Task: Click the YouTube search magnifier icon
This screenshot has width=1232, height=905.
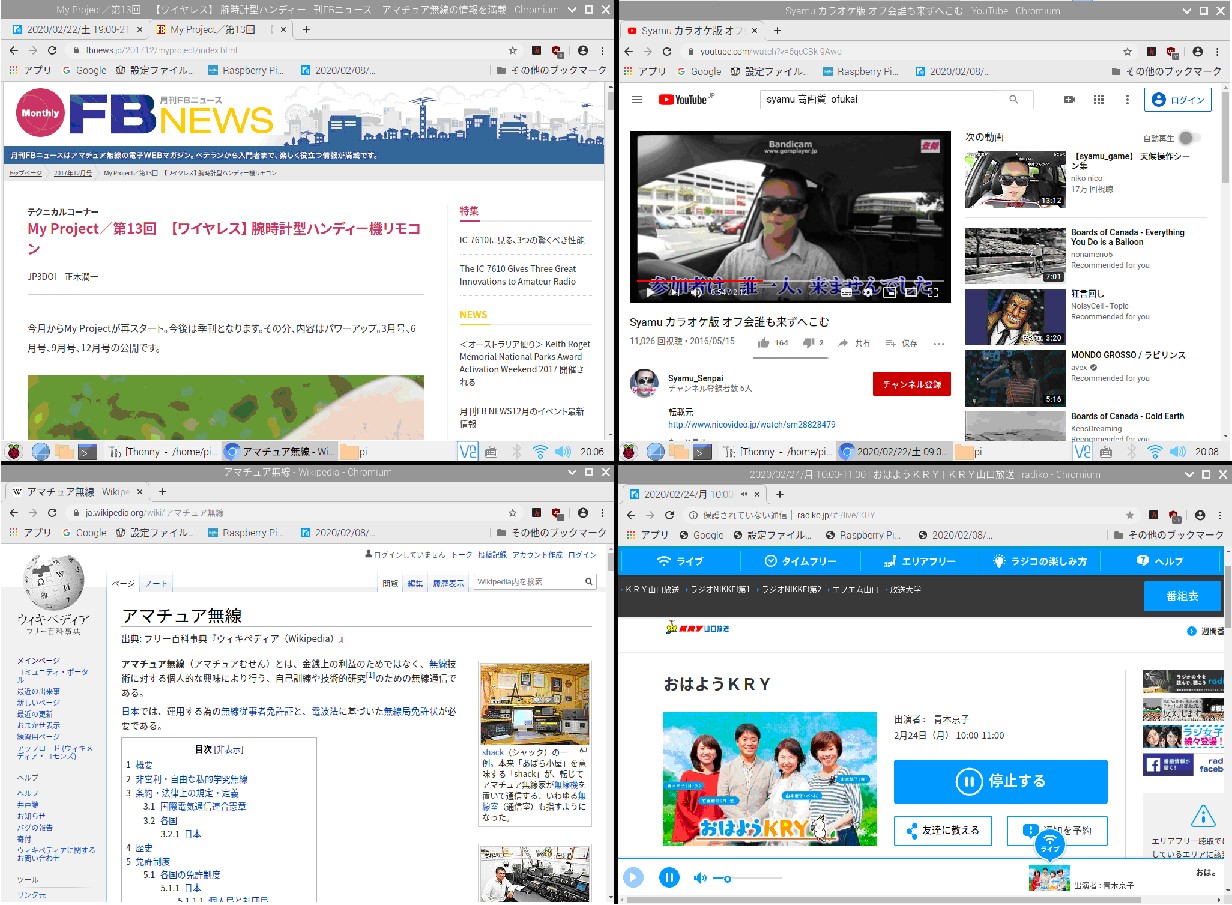Action: 1013,100
